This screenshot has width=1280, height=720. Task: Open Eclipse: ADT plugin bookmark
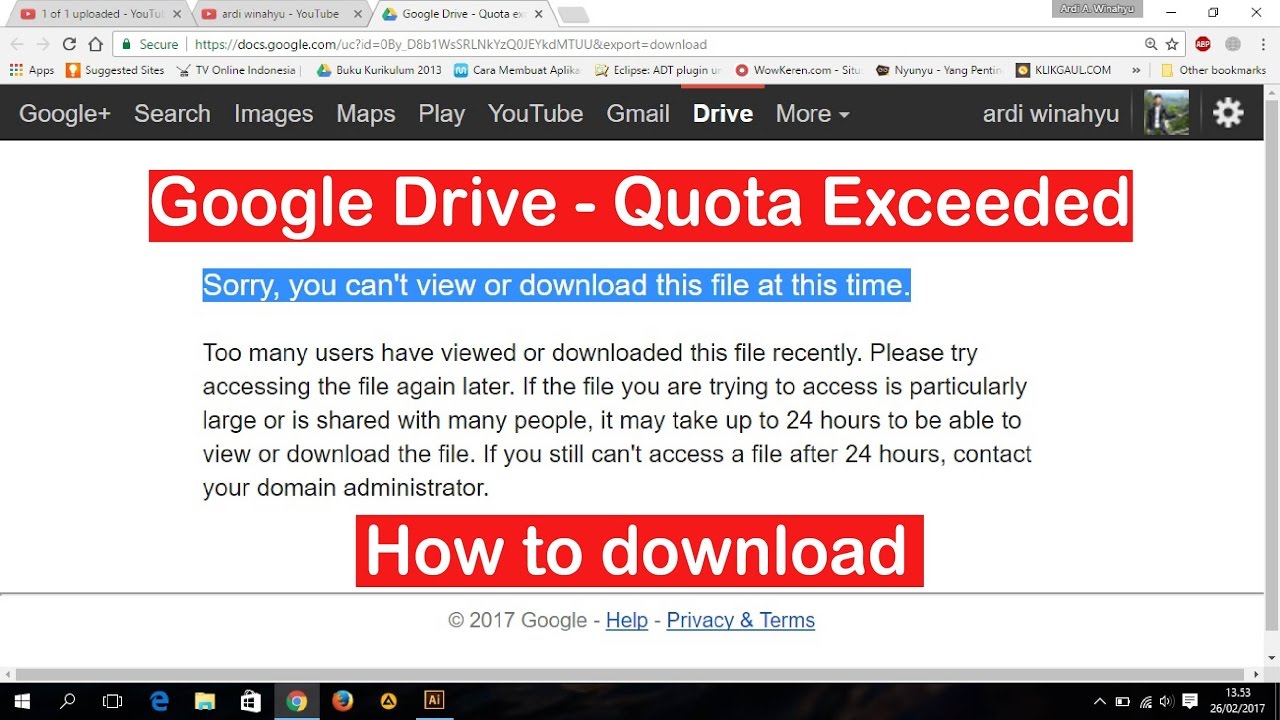658,70
